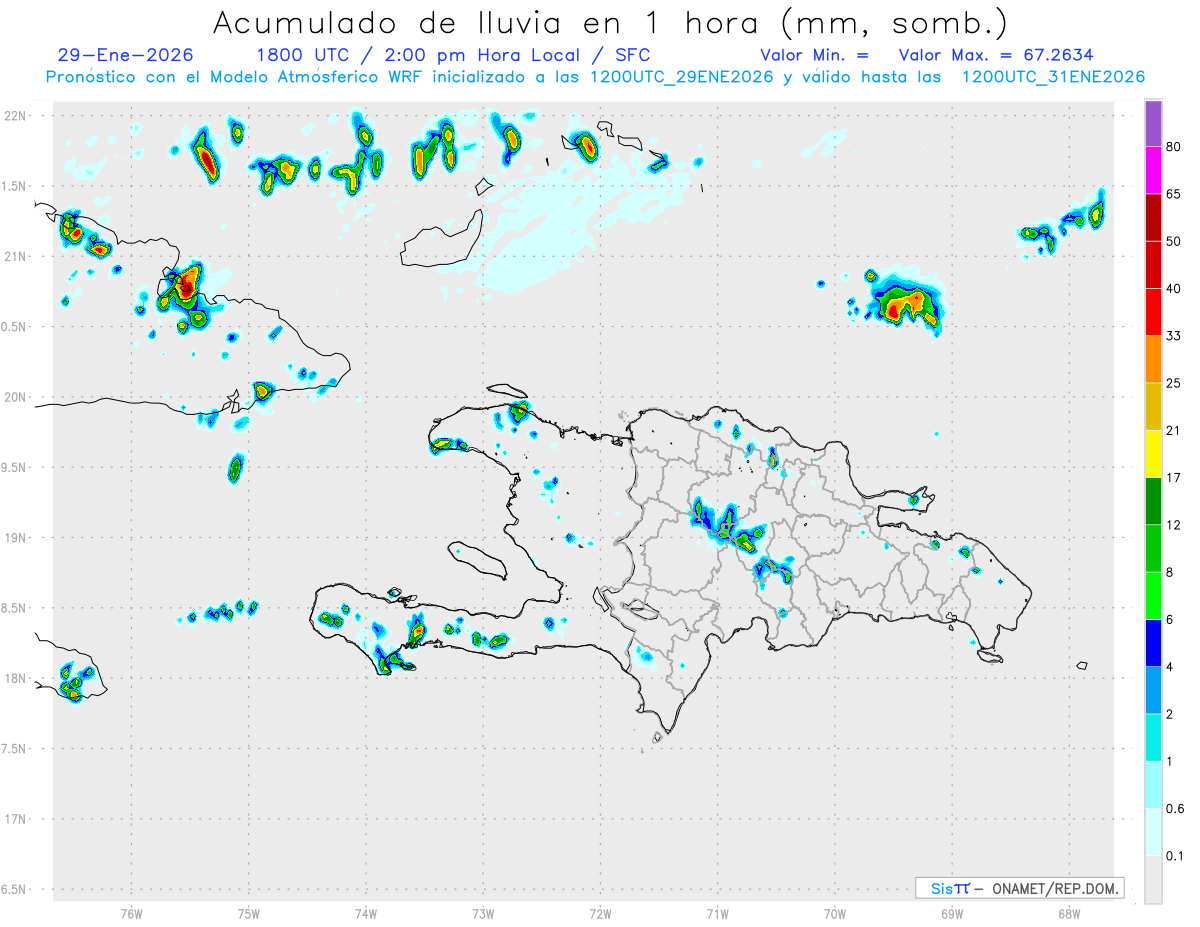Click the '18N' latitude label
The image size is (1200, 927).
(15, 678)
